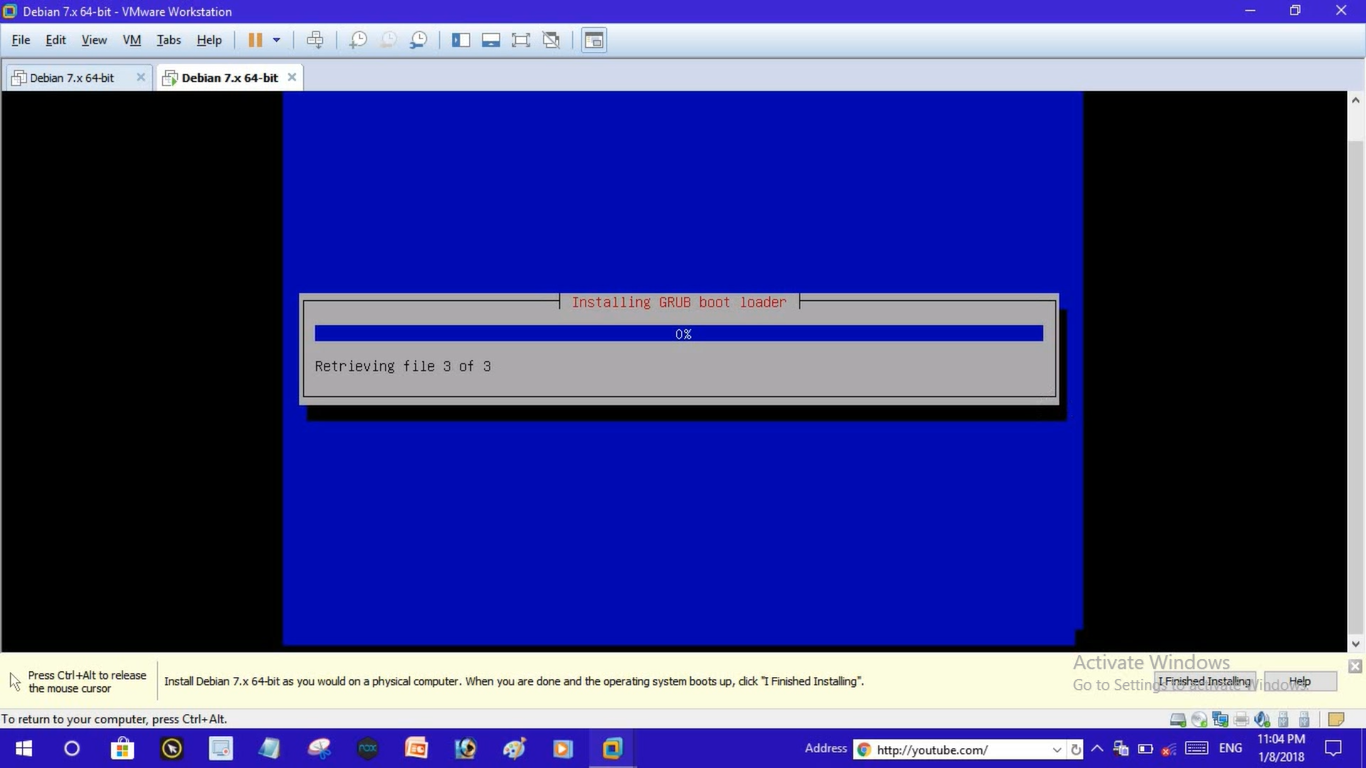Open the VMware message log note icon

[x=1337, y=719]
